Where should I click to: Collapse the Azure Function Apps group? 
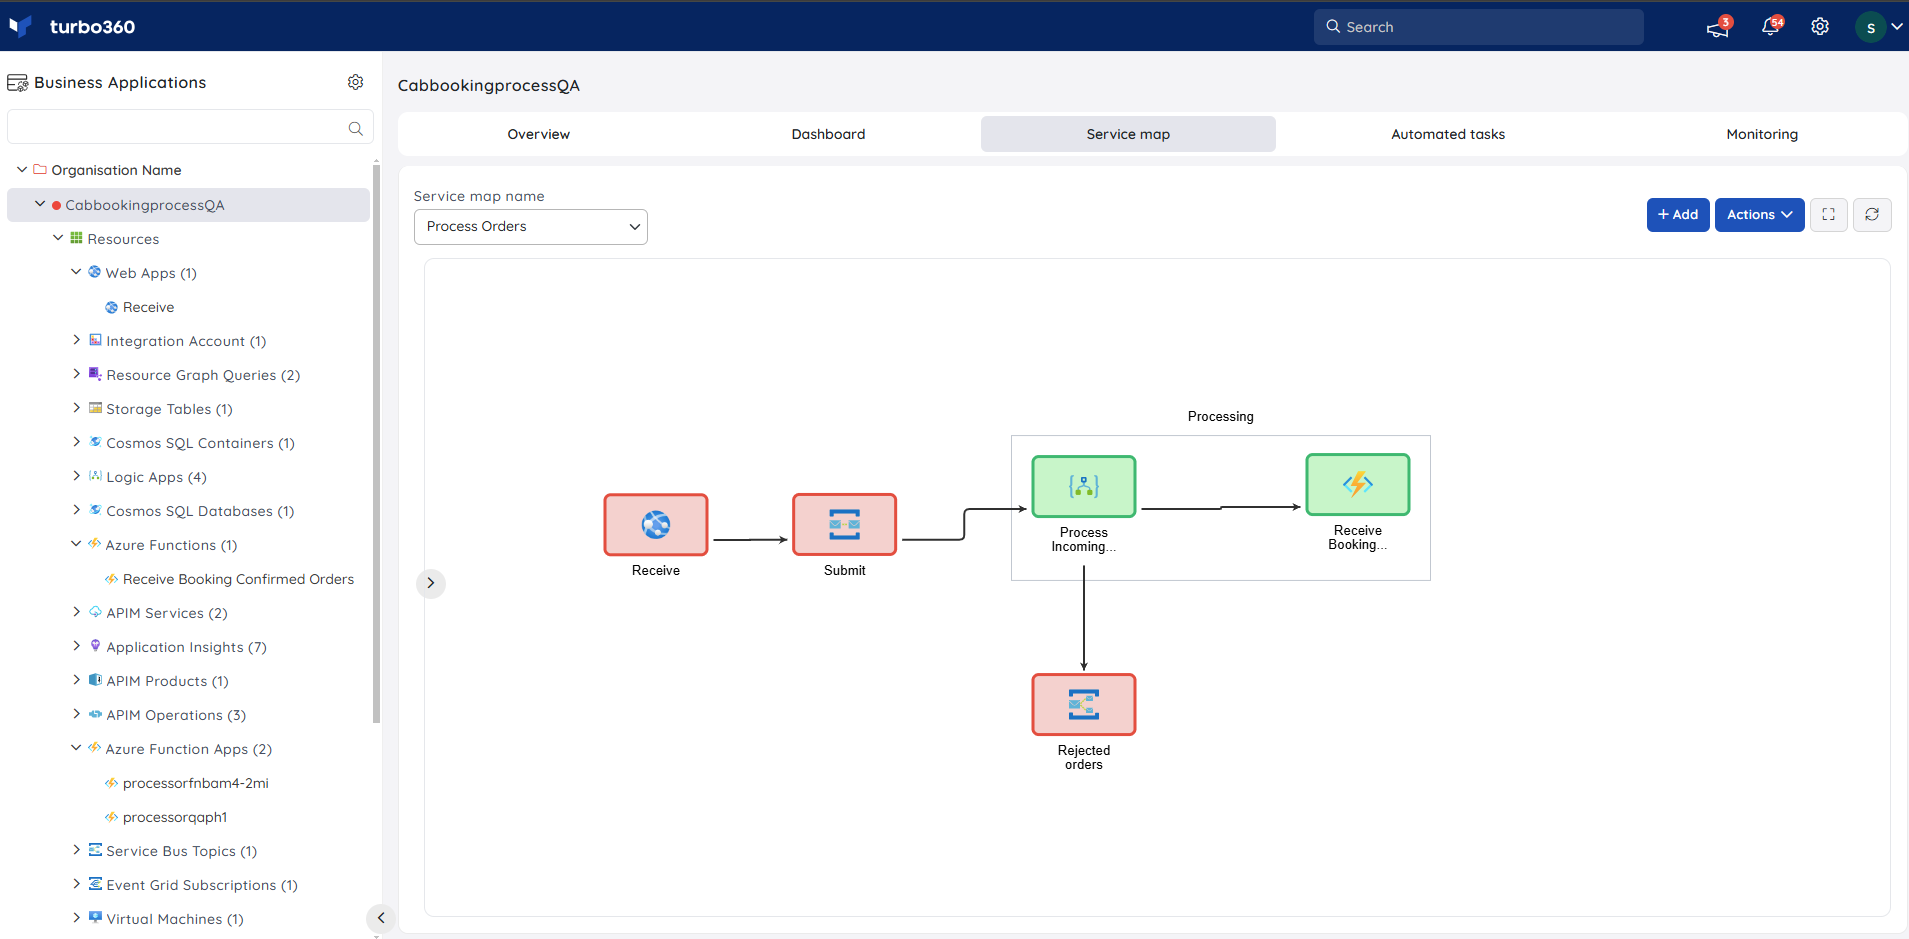(x=76, y=748)
